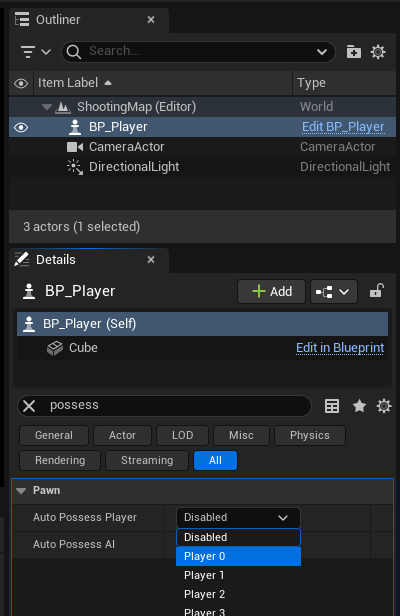Screen dimensions: 400x616
Task: Filter by Rendering category
Action: tap(60, 460)
